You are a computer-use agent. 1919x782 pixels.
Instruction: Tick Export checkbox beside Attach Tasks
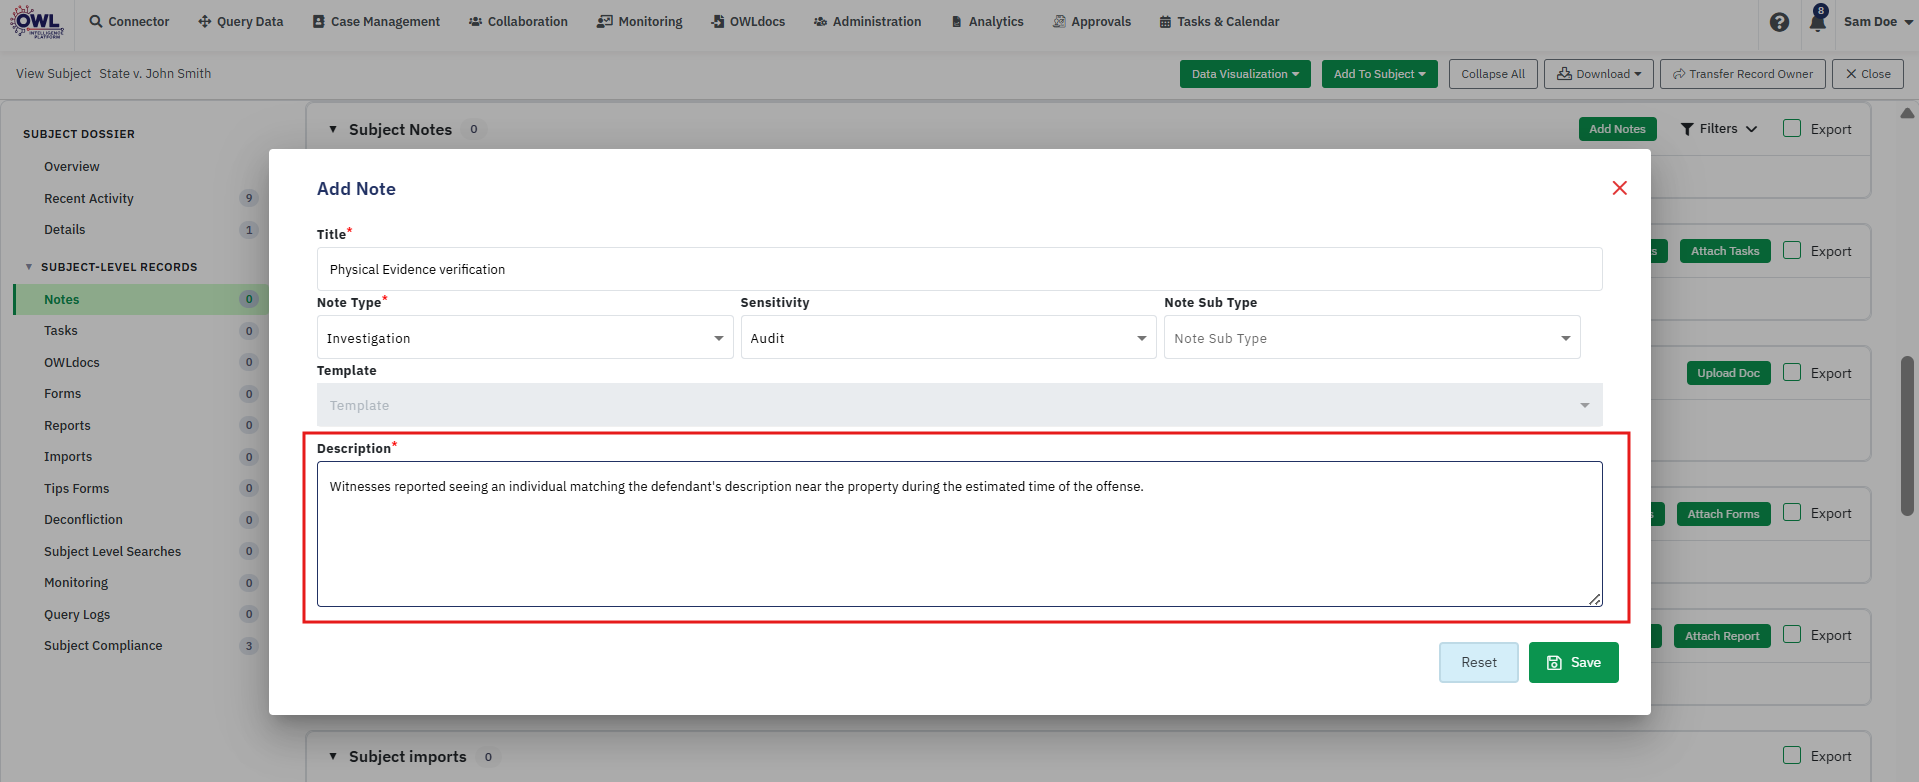click(x=1792, y=250)
